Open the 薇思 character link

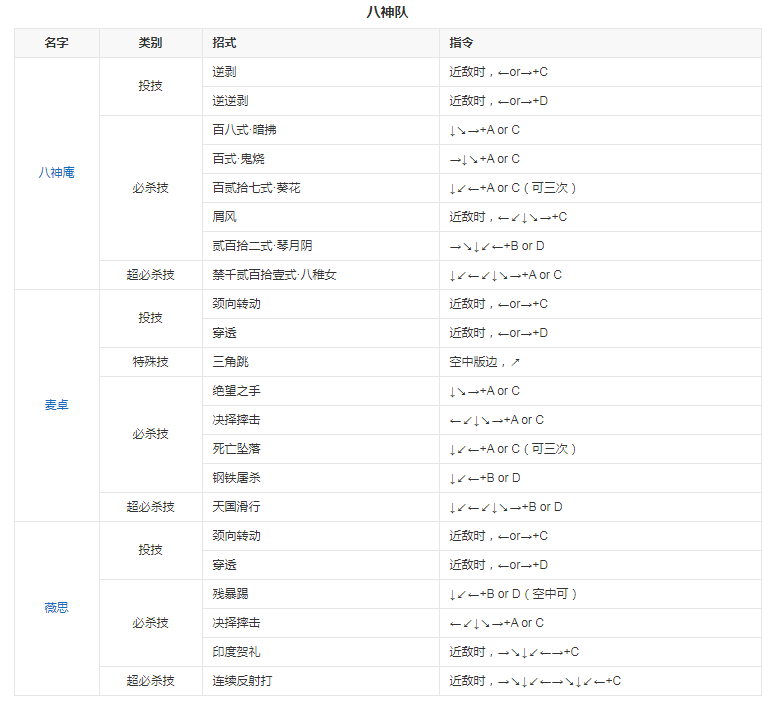coord(56,608)
